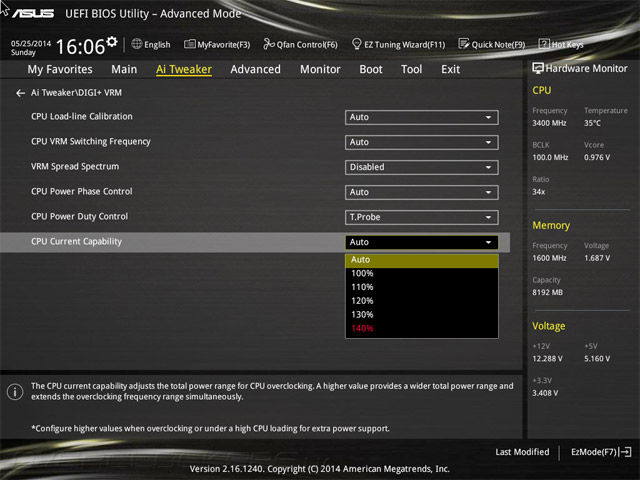Collapse the CPU Current Capability dropdown

tap(421, 242)
